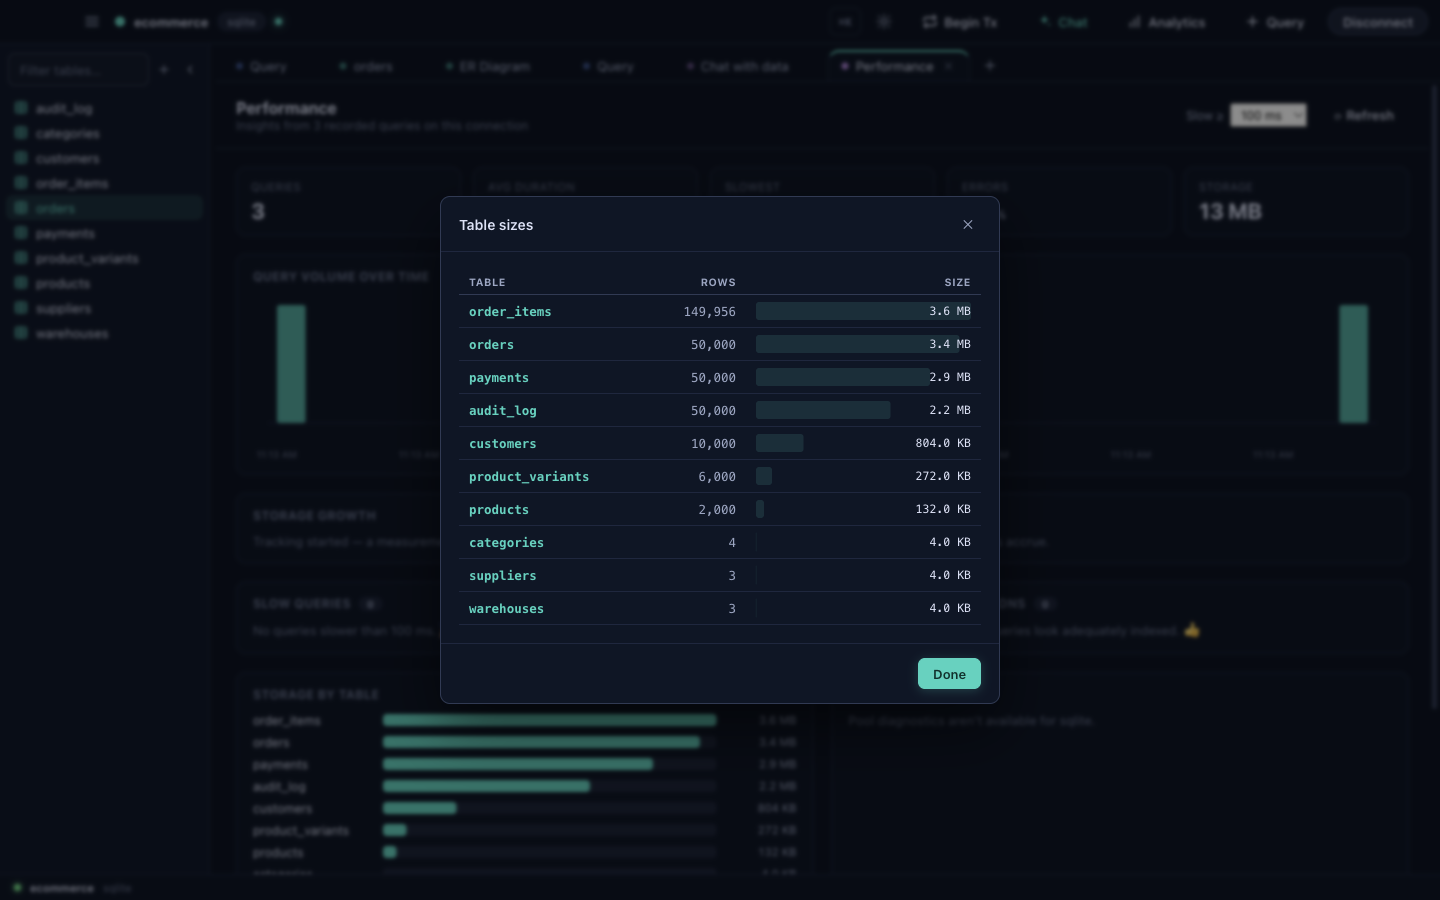
Task: Open the Slow threshold 100 ms dropdown
Action: tap(1268, 115)
